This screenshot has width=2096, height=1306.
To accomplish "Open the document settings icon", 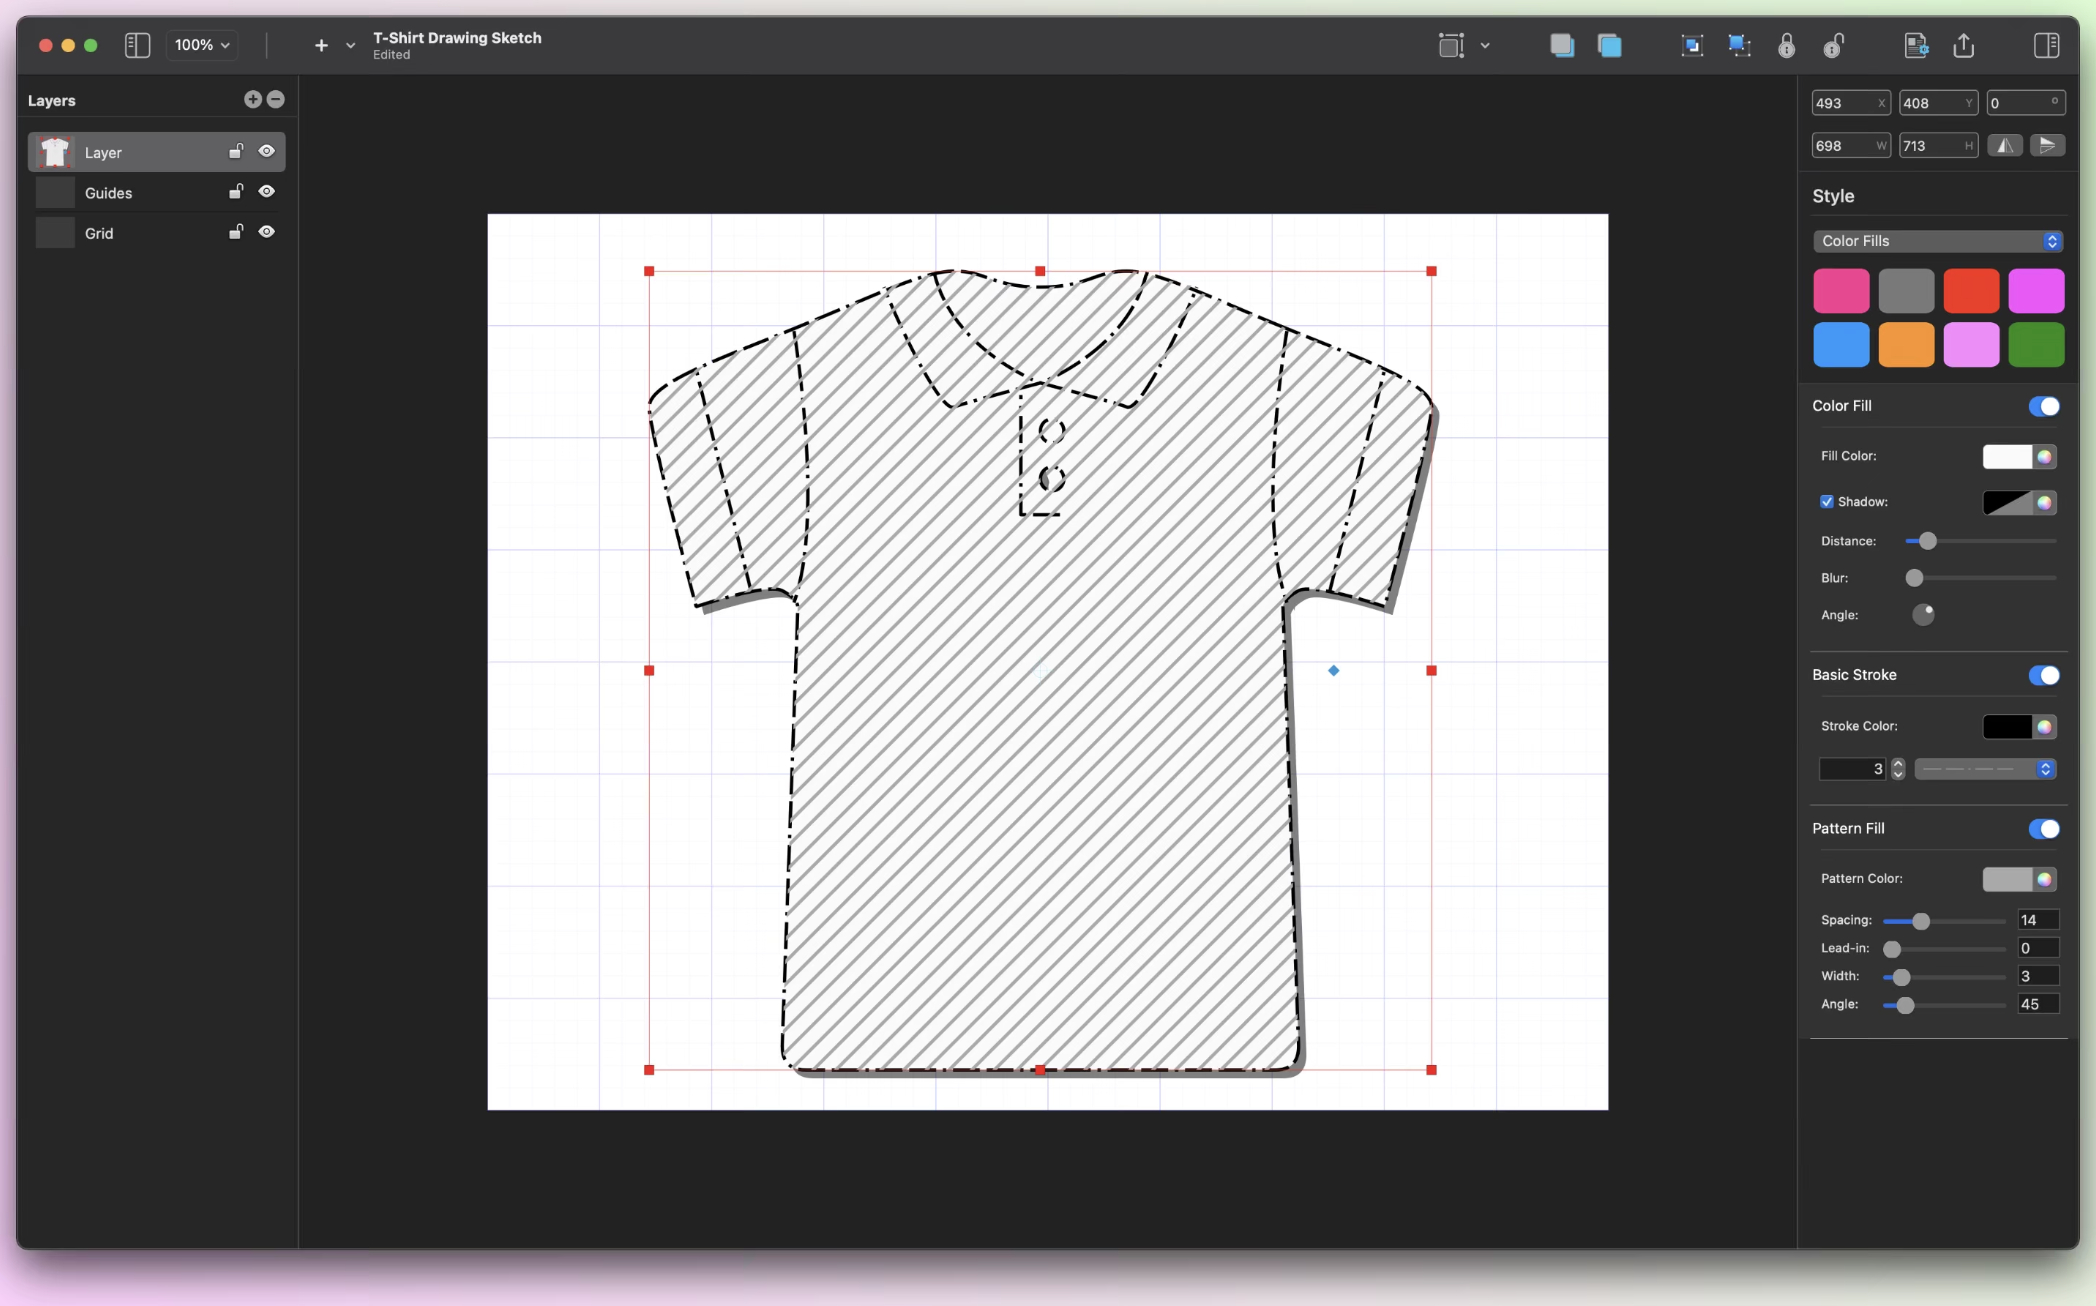I will coord(1915,45).
